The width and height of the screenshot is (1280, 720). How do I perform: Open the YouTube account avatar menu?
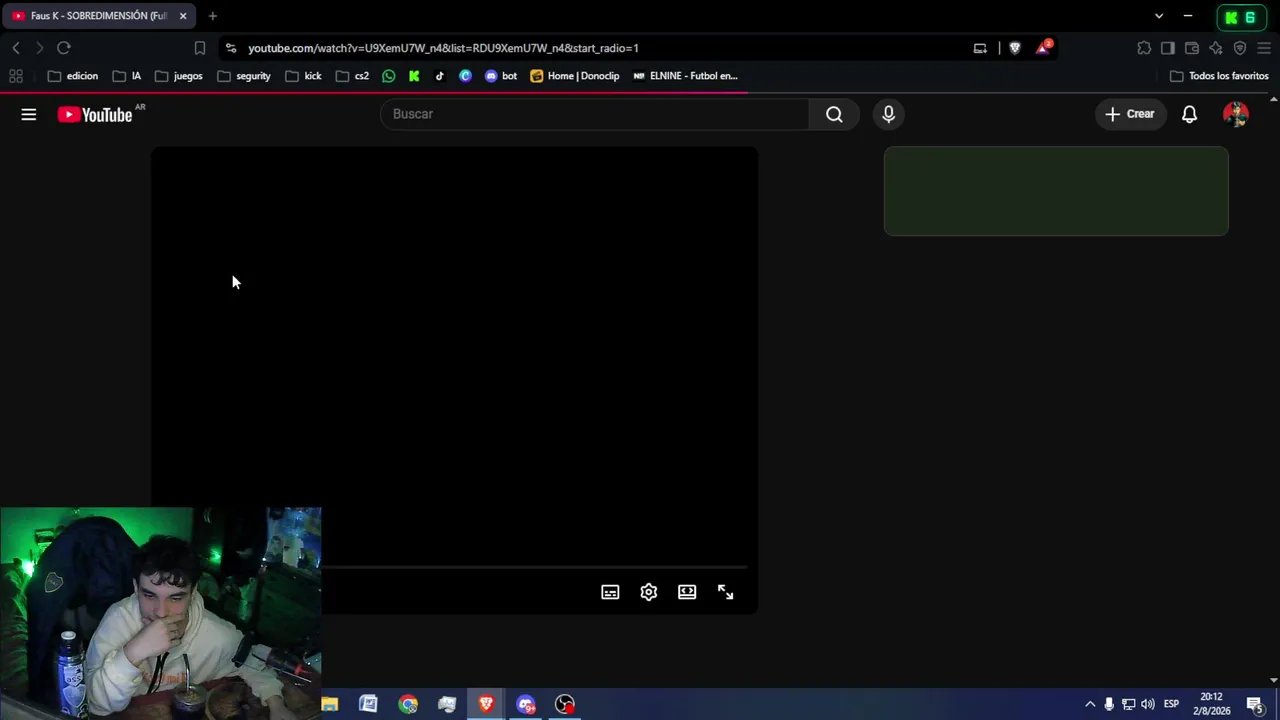click(1236, 114)
